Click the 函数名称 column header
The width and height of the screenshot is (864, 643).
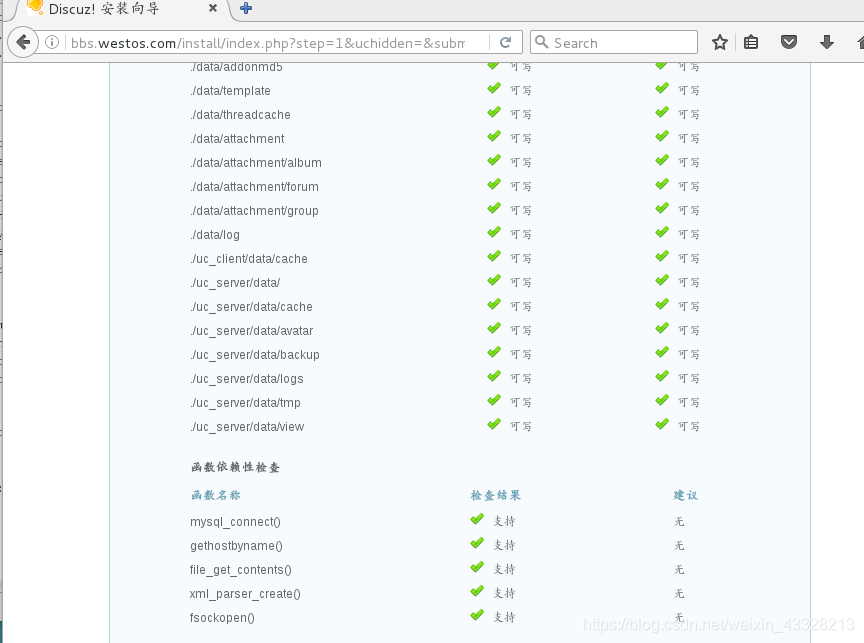click(x=215, y=495)
